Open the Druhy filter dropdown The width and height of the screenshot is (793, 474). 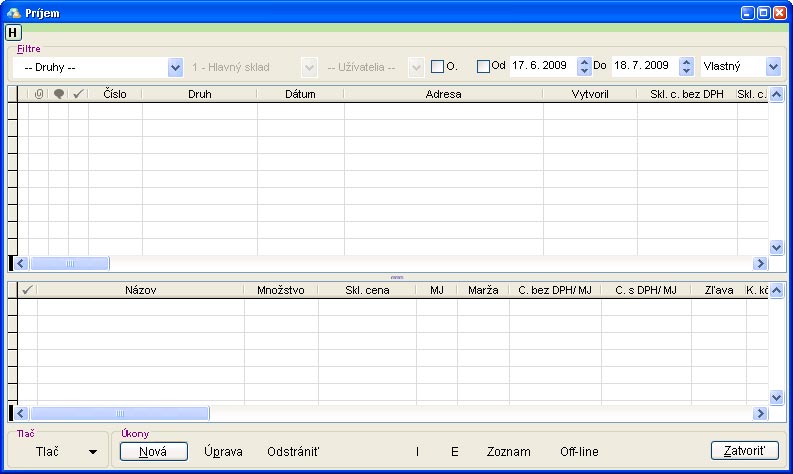(x=176, y=67)
